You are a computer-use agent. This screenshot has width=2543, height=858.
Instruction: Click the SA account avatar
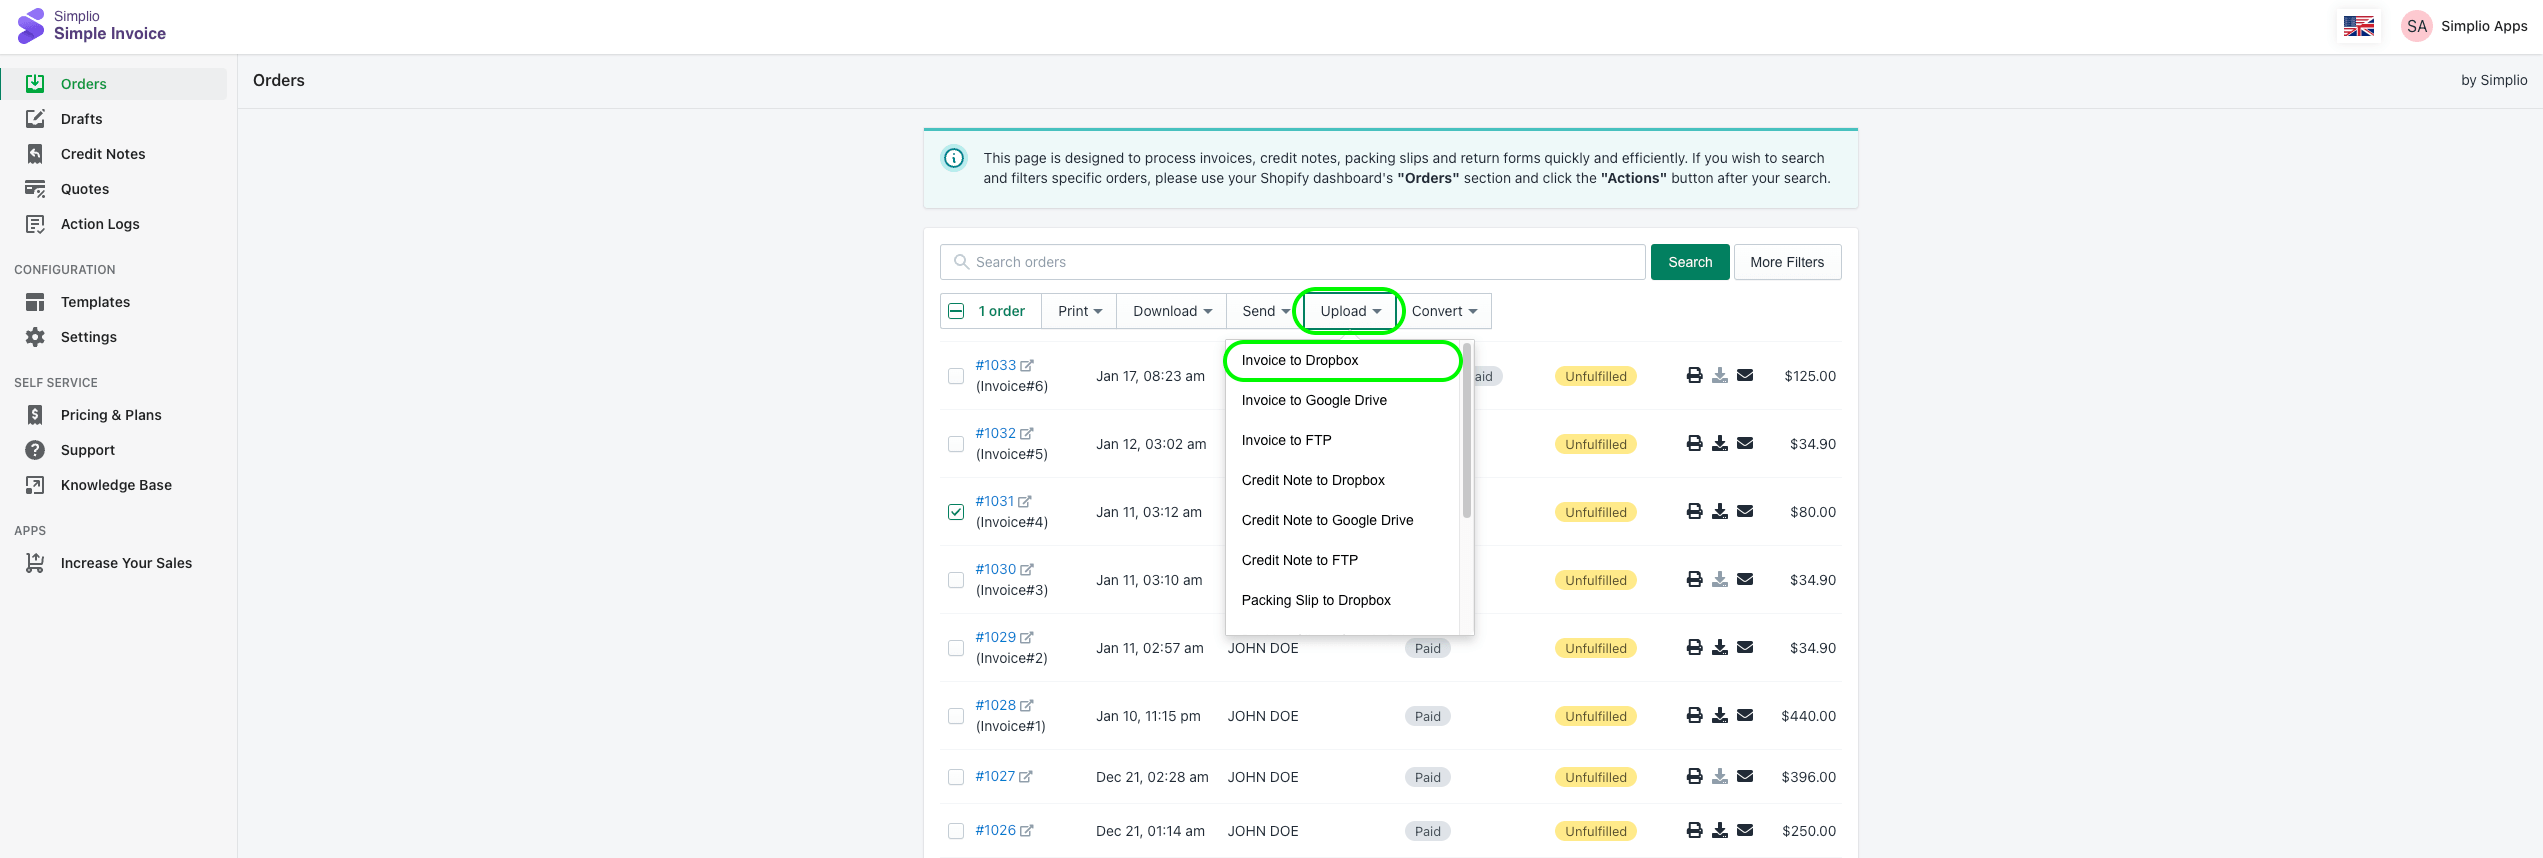[x=2416, y=26]
